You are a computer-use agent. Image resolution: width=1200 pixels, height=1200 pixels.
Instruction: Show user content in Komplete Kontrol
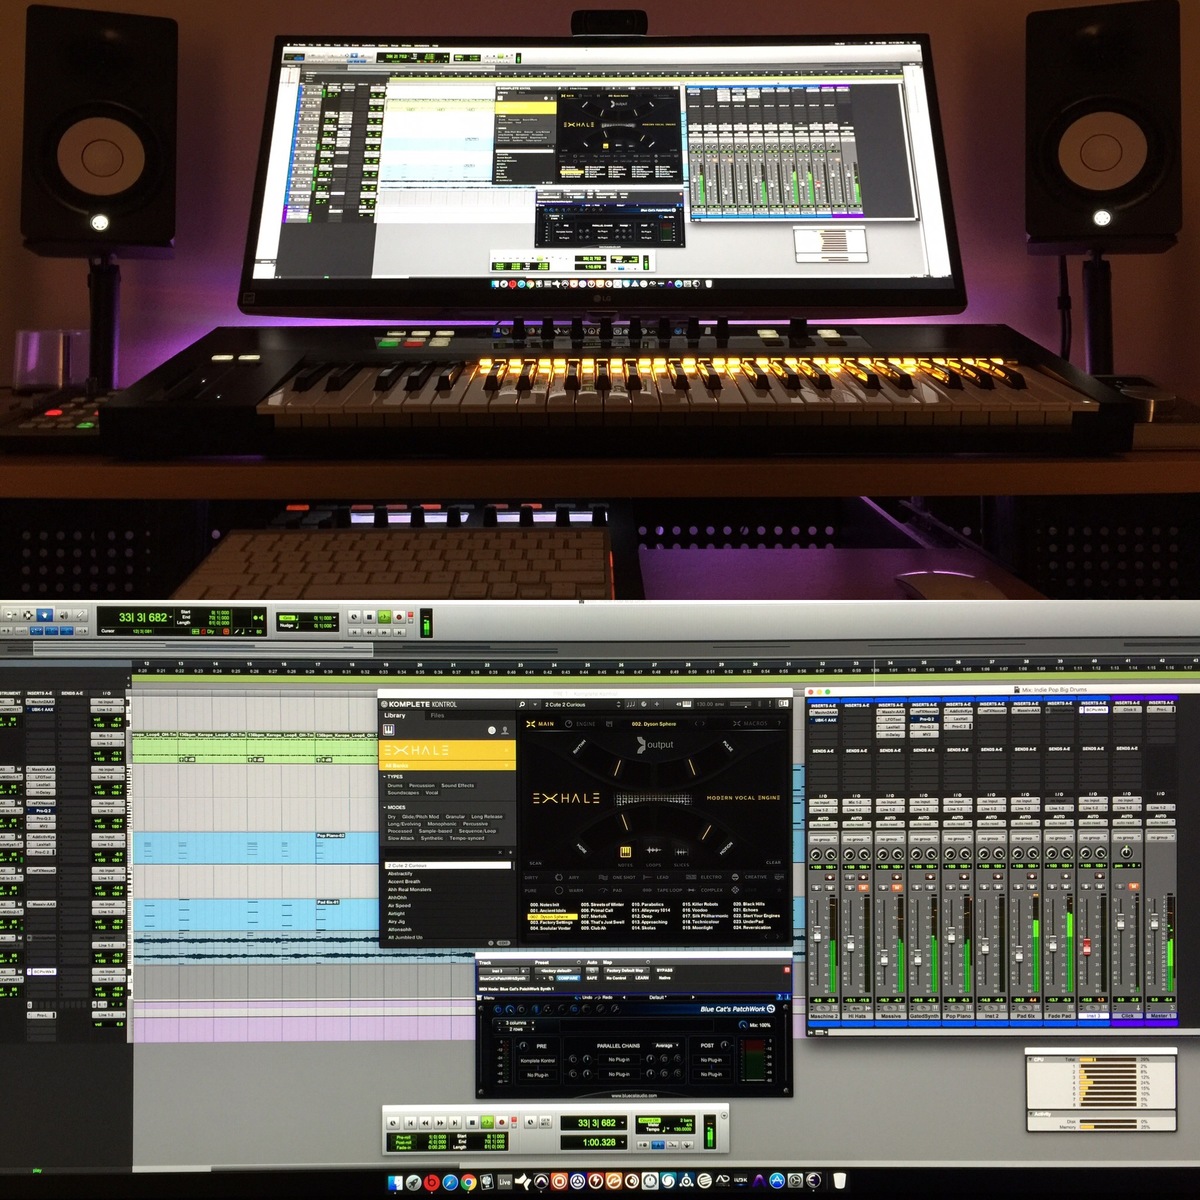(505, 730)
